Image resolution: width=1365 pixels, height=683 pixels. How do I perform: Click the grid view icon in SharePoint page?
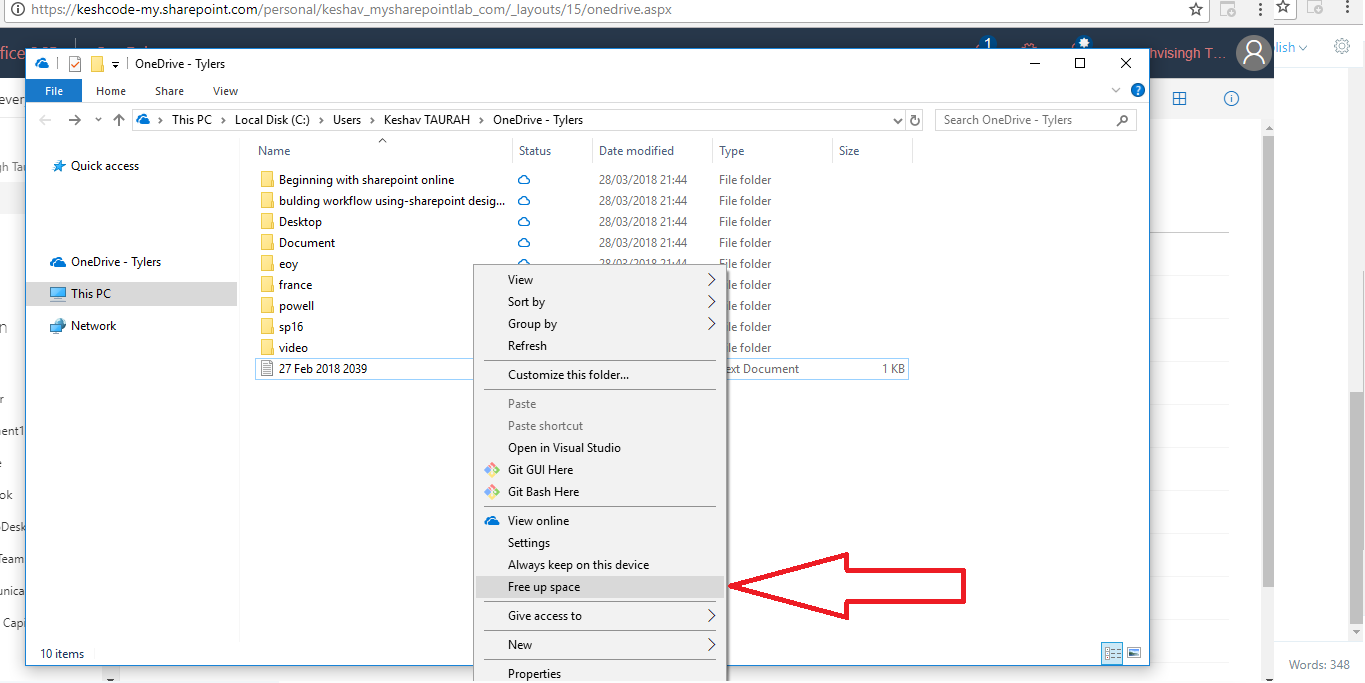[1180, 98]
